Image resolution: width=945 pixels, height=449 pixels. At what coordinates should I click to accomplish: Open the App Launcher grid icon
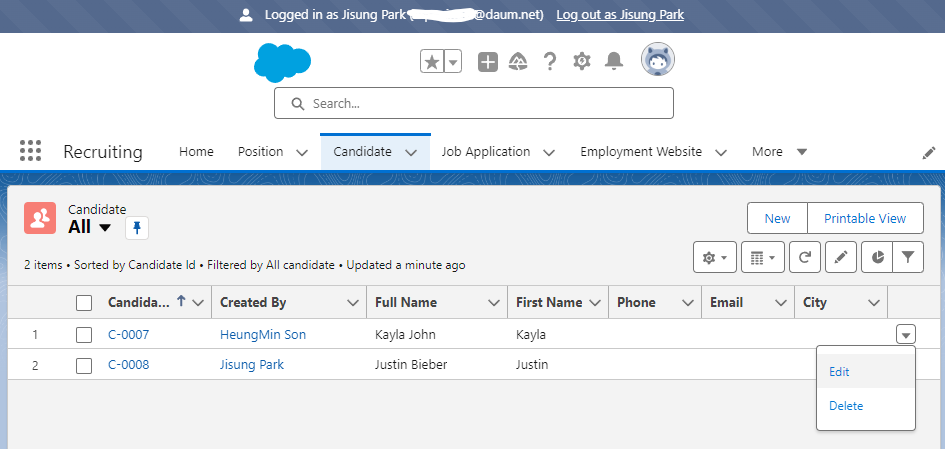(x=30, y=151)
